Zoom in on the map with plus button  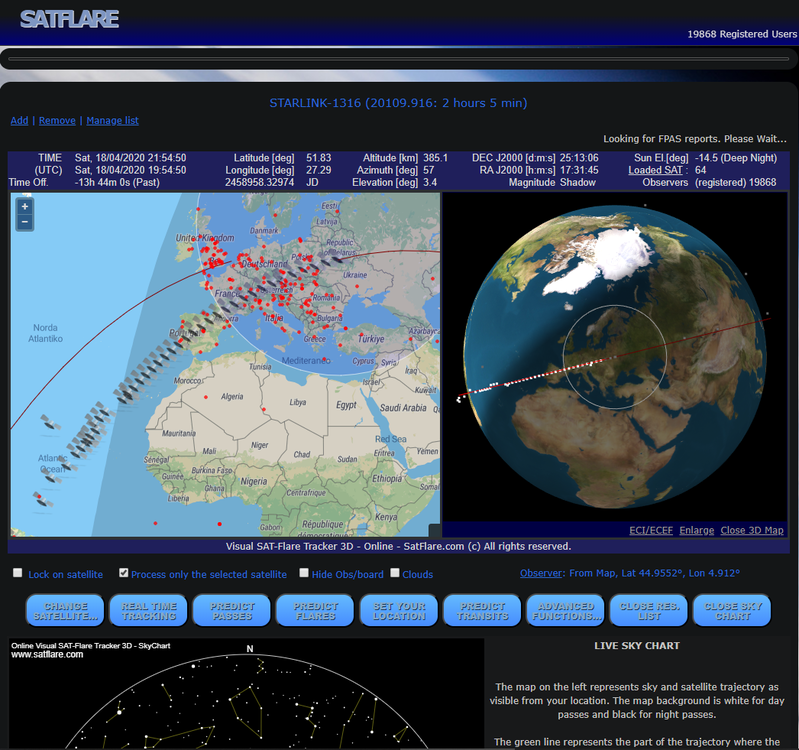click(x=24, y=207)
